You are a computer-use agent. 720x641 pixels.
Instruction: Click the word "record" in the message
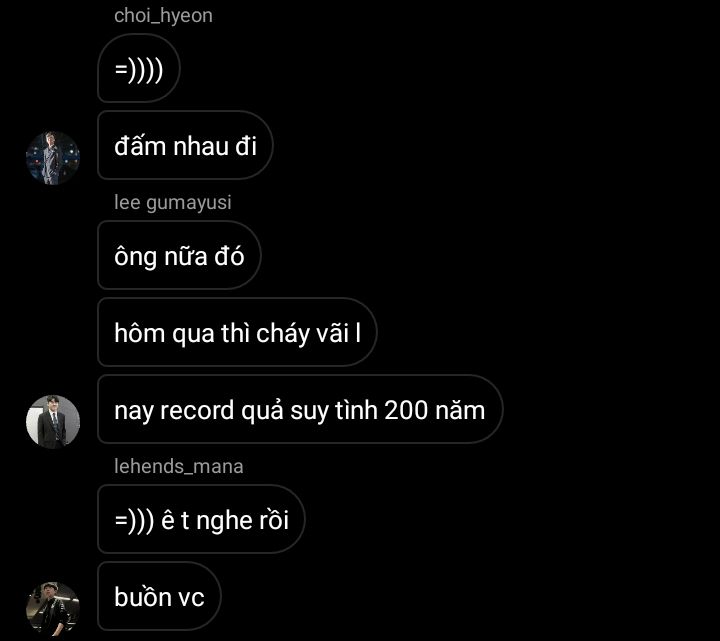point(197,410)
